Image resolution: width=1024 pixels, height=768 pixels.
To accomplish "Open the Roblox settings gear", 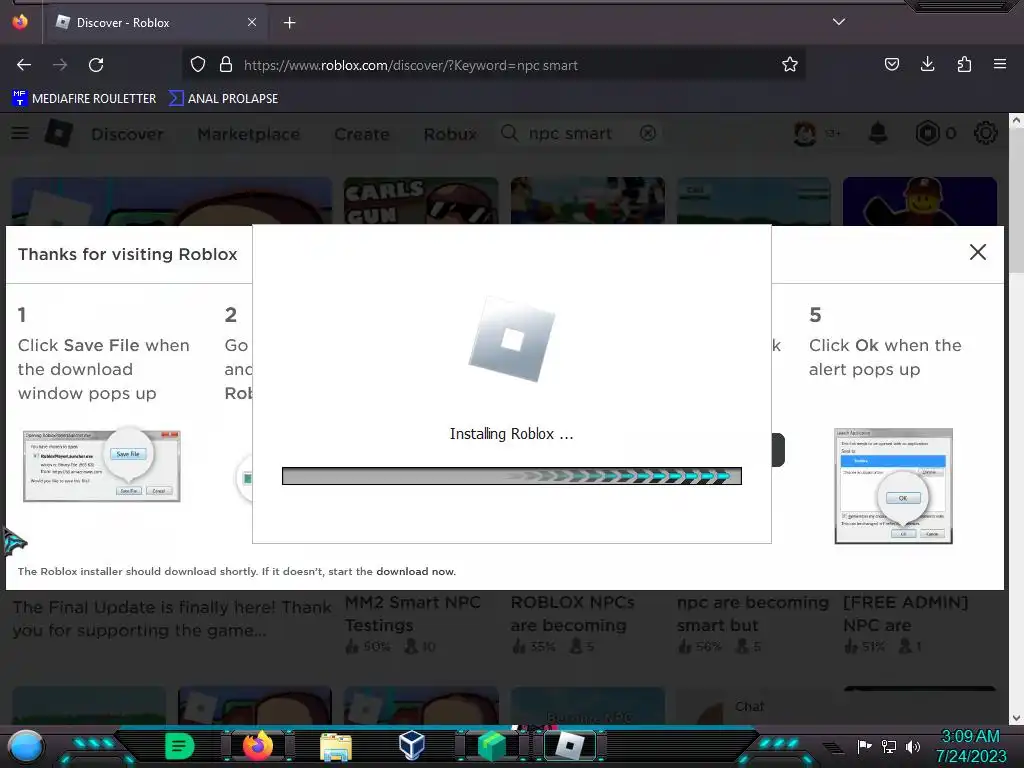I will 985,133.
